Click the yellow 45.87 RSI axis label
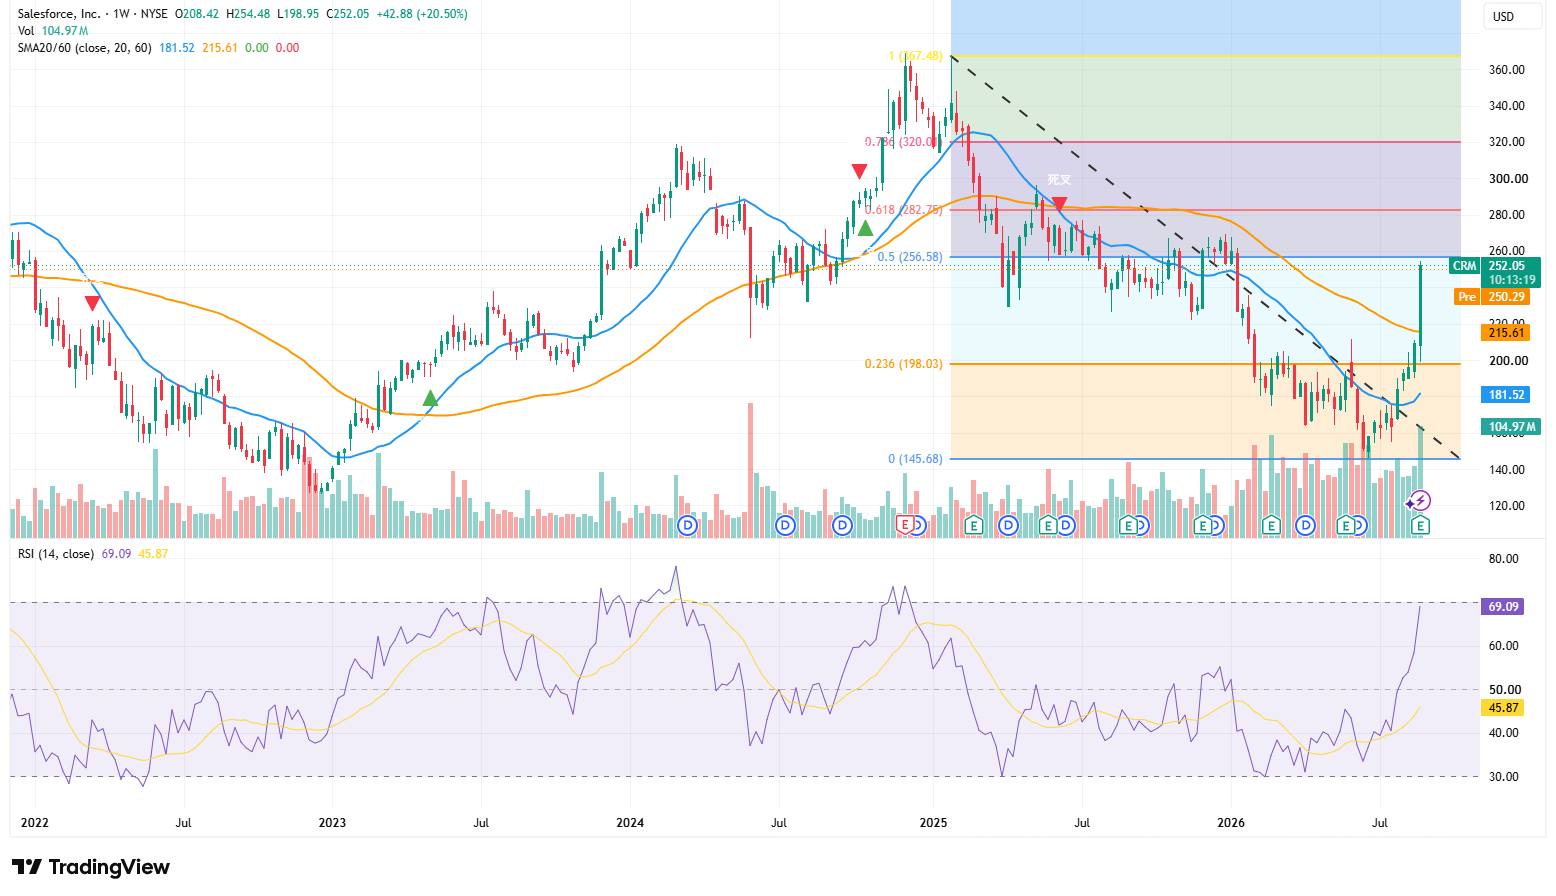 coord(1504,707)
